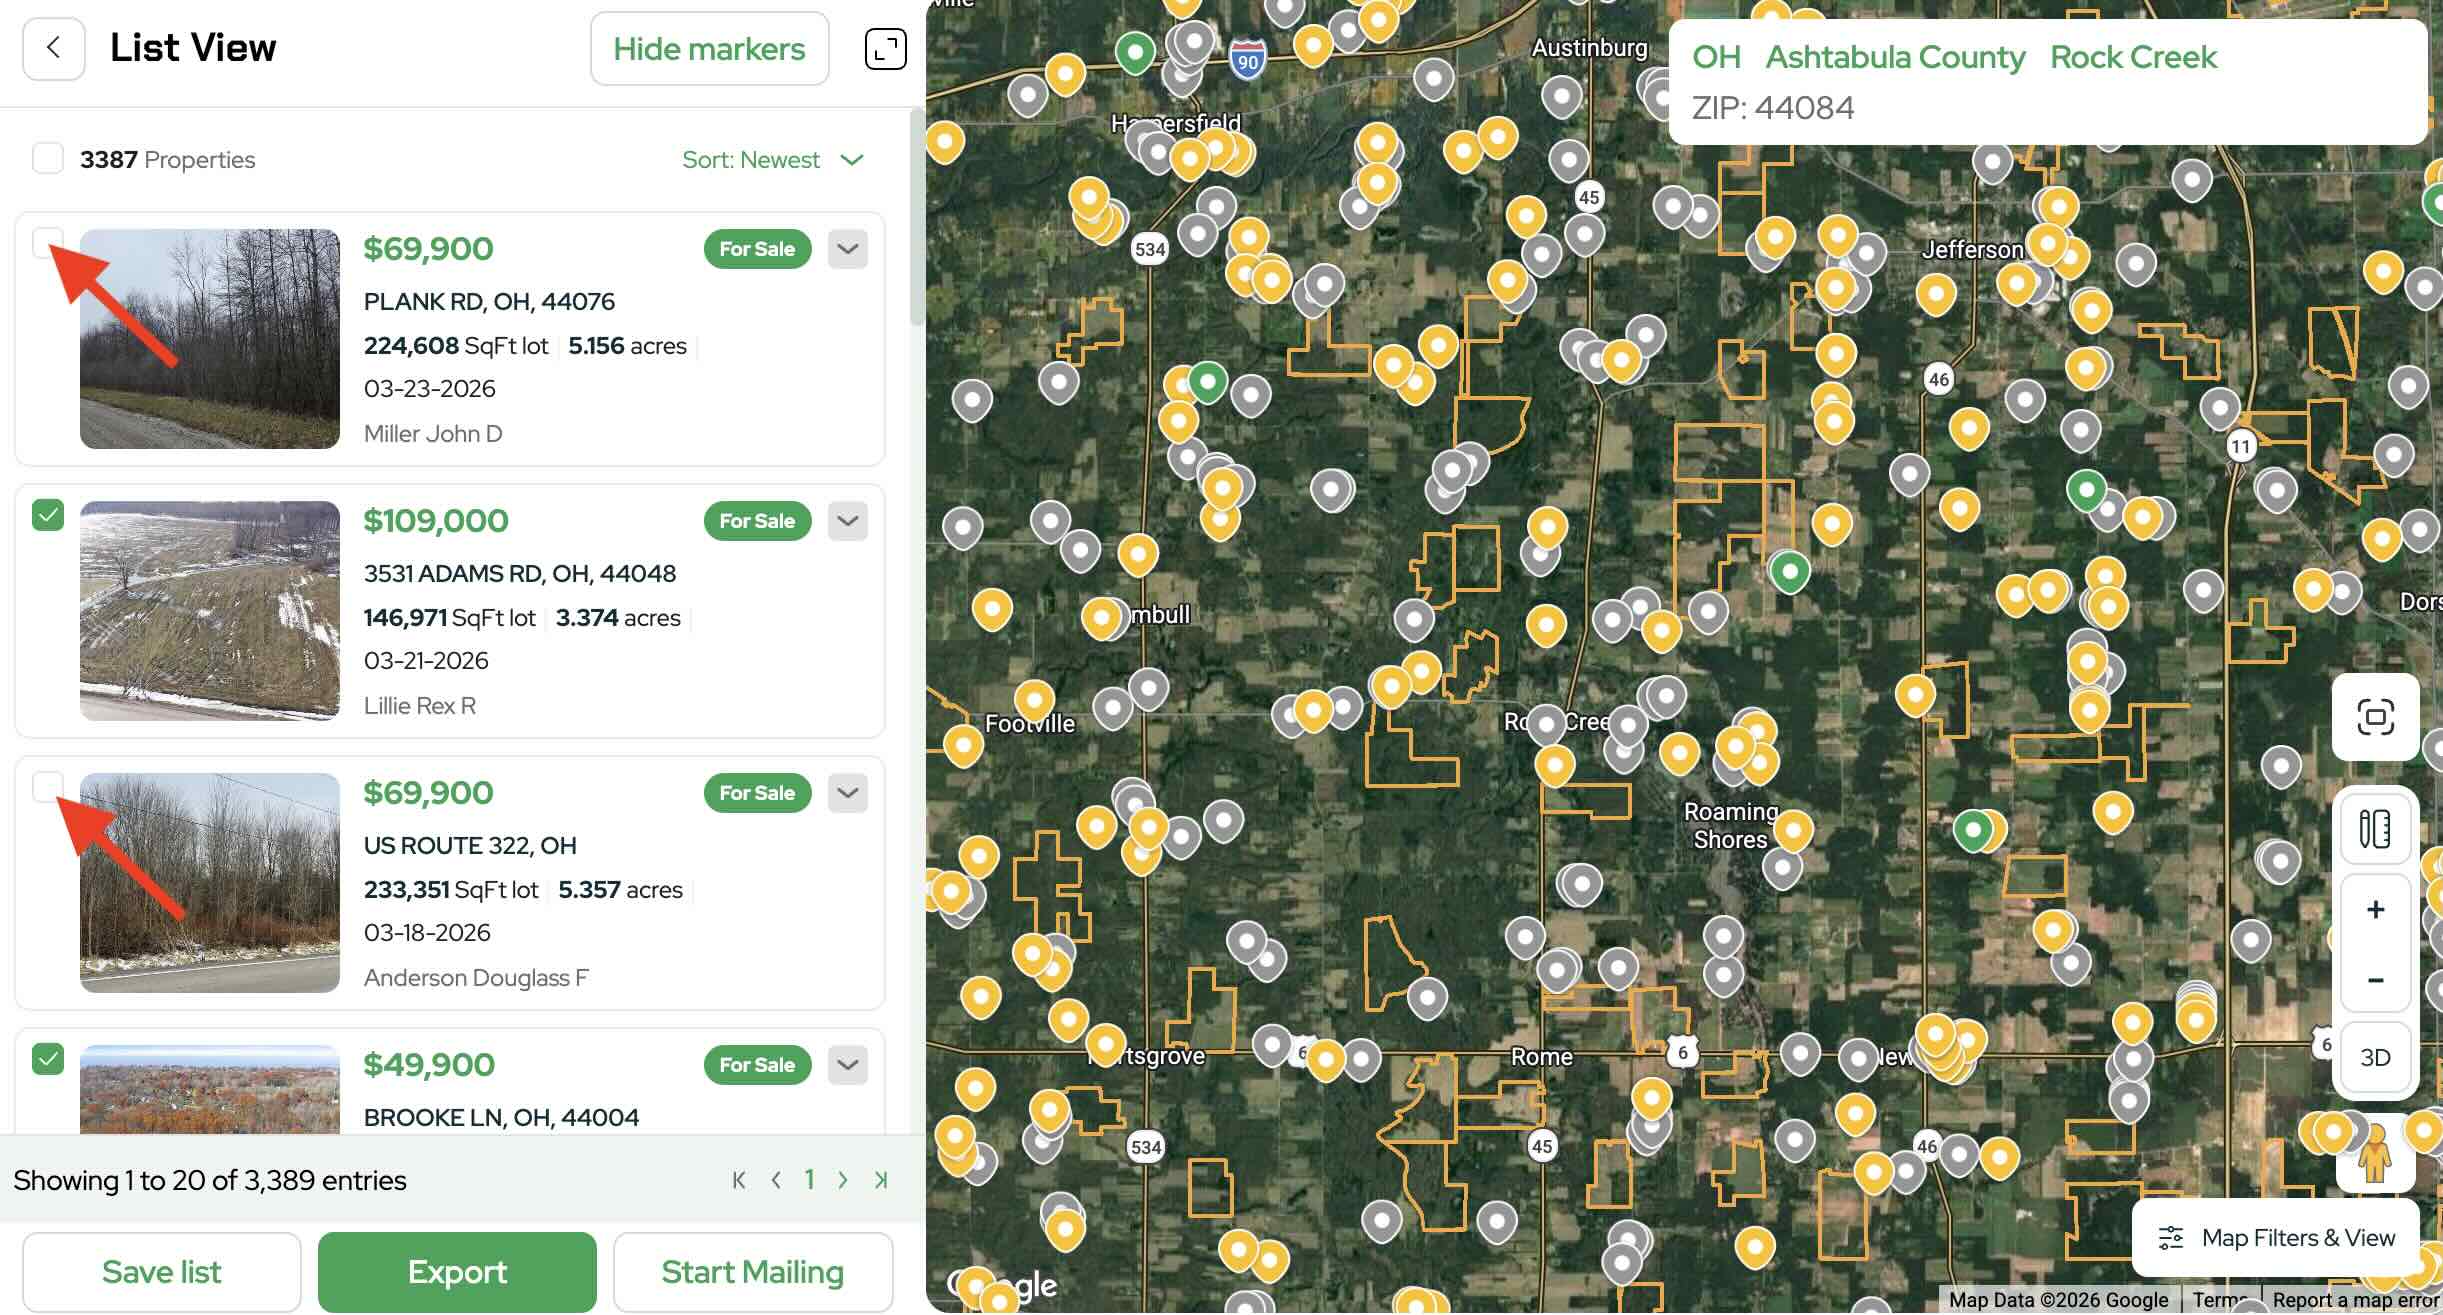Click Ashtabula County breadcrumb
Image resolution: width=2443 pixels, height=1315 pixels.
1894,57
